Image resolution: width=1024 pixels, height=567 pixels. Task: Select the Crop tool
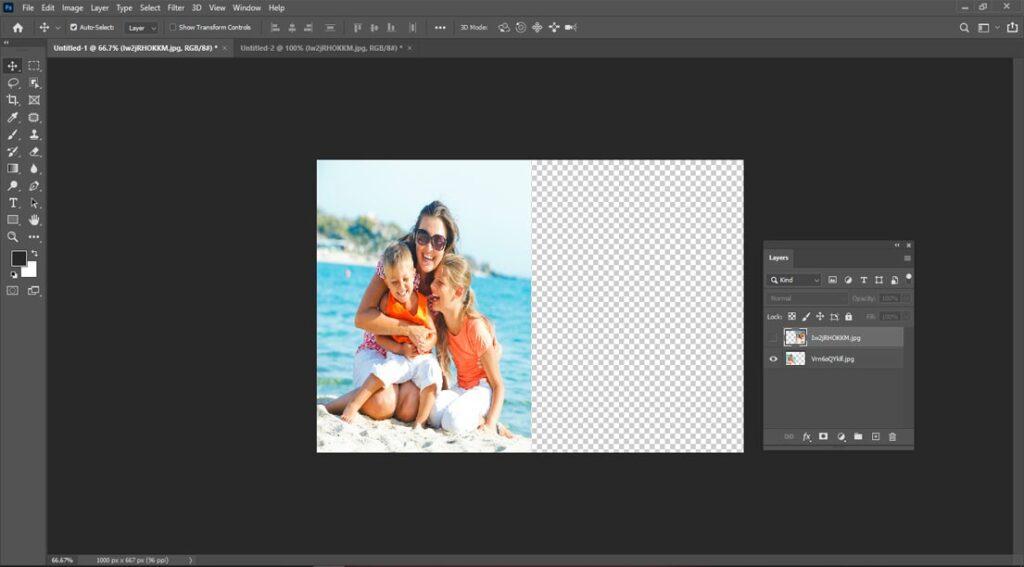coord(12,100)
